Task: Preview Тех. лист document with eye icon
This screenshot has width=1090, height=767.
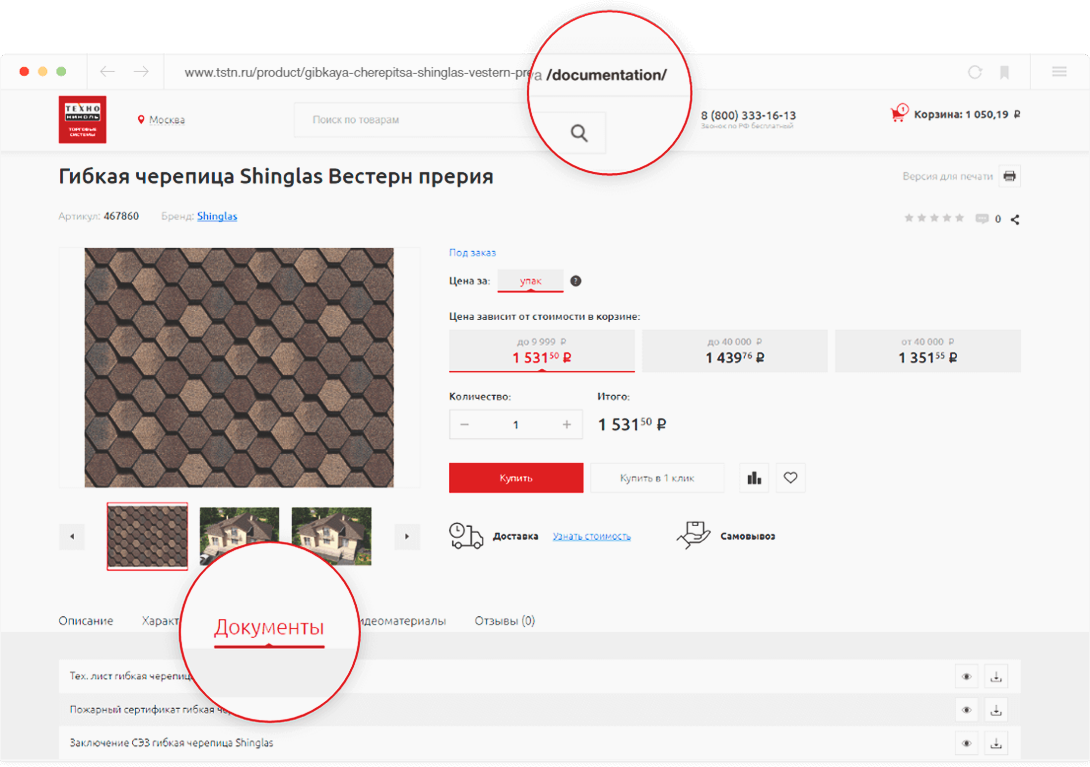Action: (x=966, y=677)
